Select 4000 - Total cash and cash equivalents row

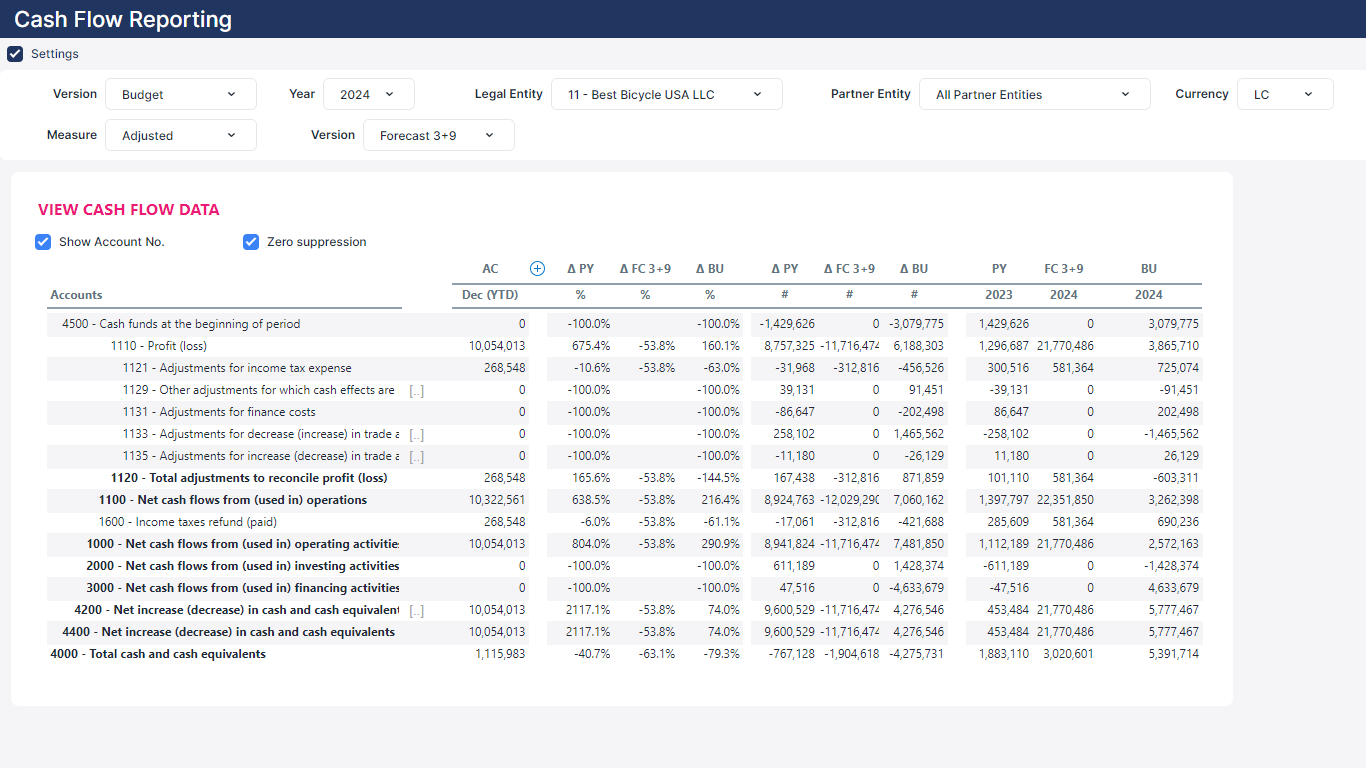point(158,654)
